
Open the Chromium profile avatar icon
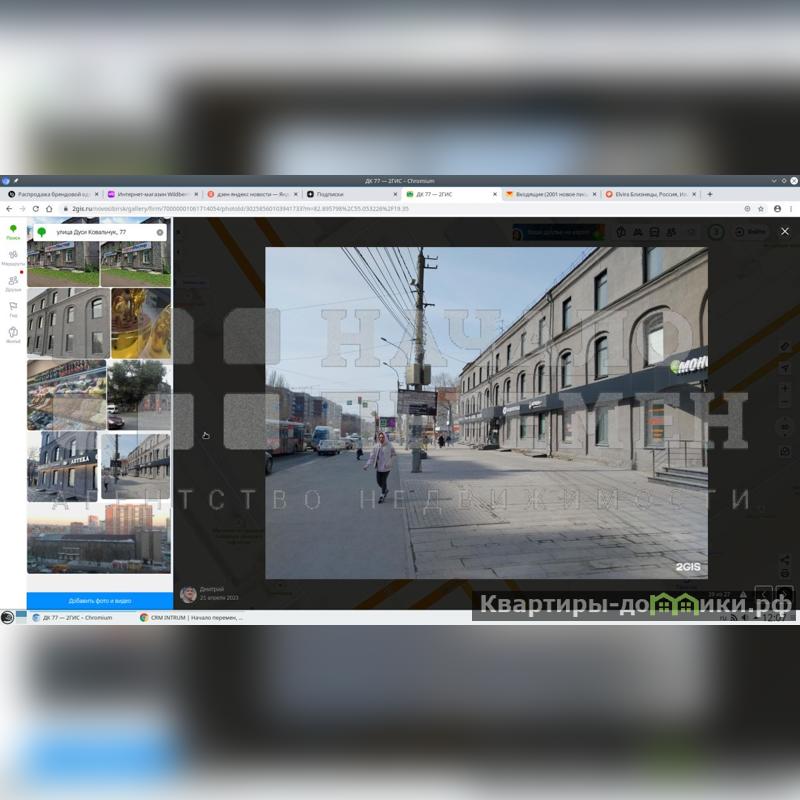[x=775, y=208]
